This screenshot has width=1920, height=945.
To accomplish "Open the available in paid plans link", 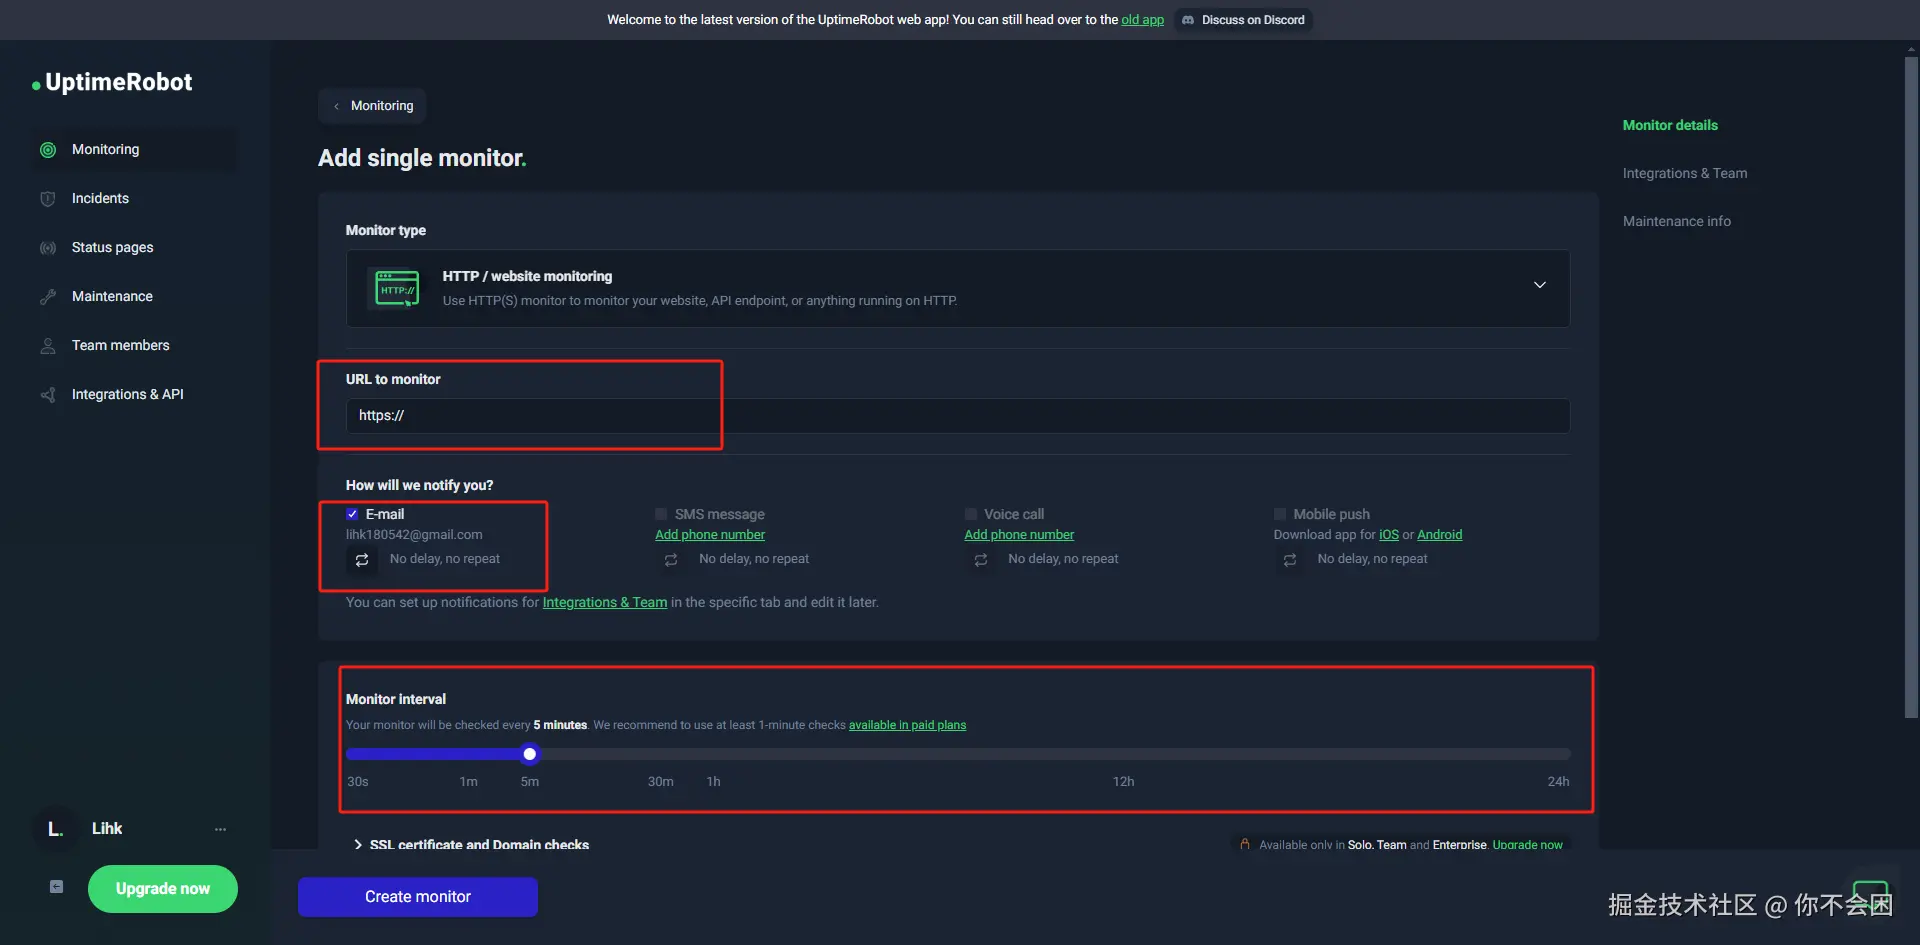I will [908, 725].
